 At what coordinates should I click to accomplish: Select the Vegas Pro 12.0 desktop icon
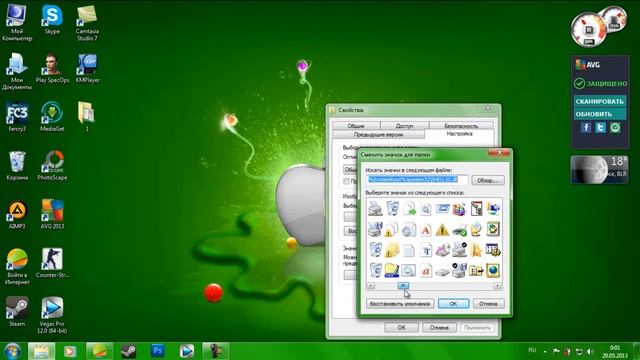coord(52,316)
